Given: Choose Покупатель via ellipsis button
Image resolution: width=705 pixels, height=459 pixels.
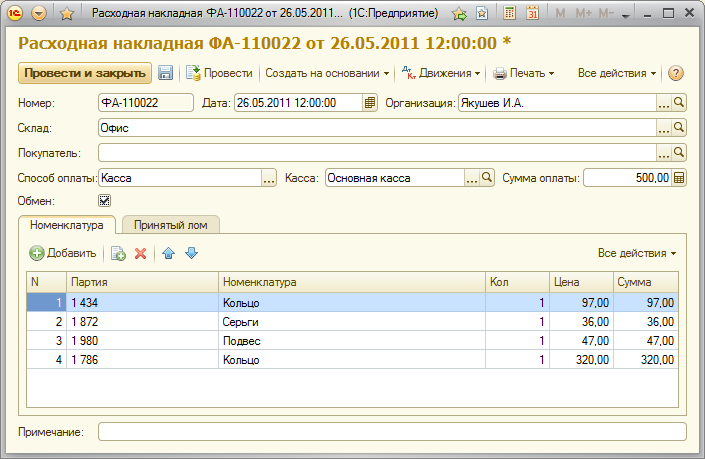Looking at the screenshot, I should tap(664, 153).
